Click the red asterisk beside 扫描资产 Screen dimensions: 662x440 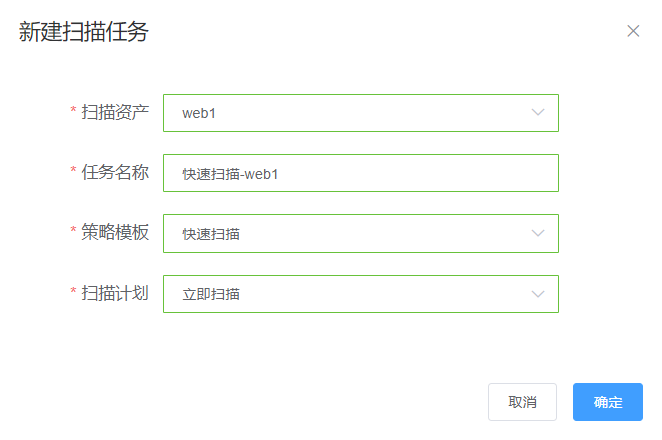(73, 113)
